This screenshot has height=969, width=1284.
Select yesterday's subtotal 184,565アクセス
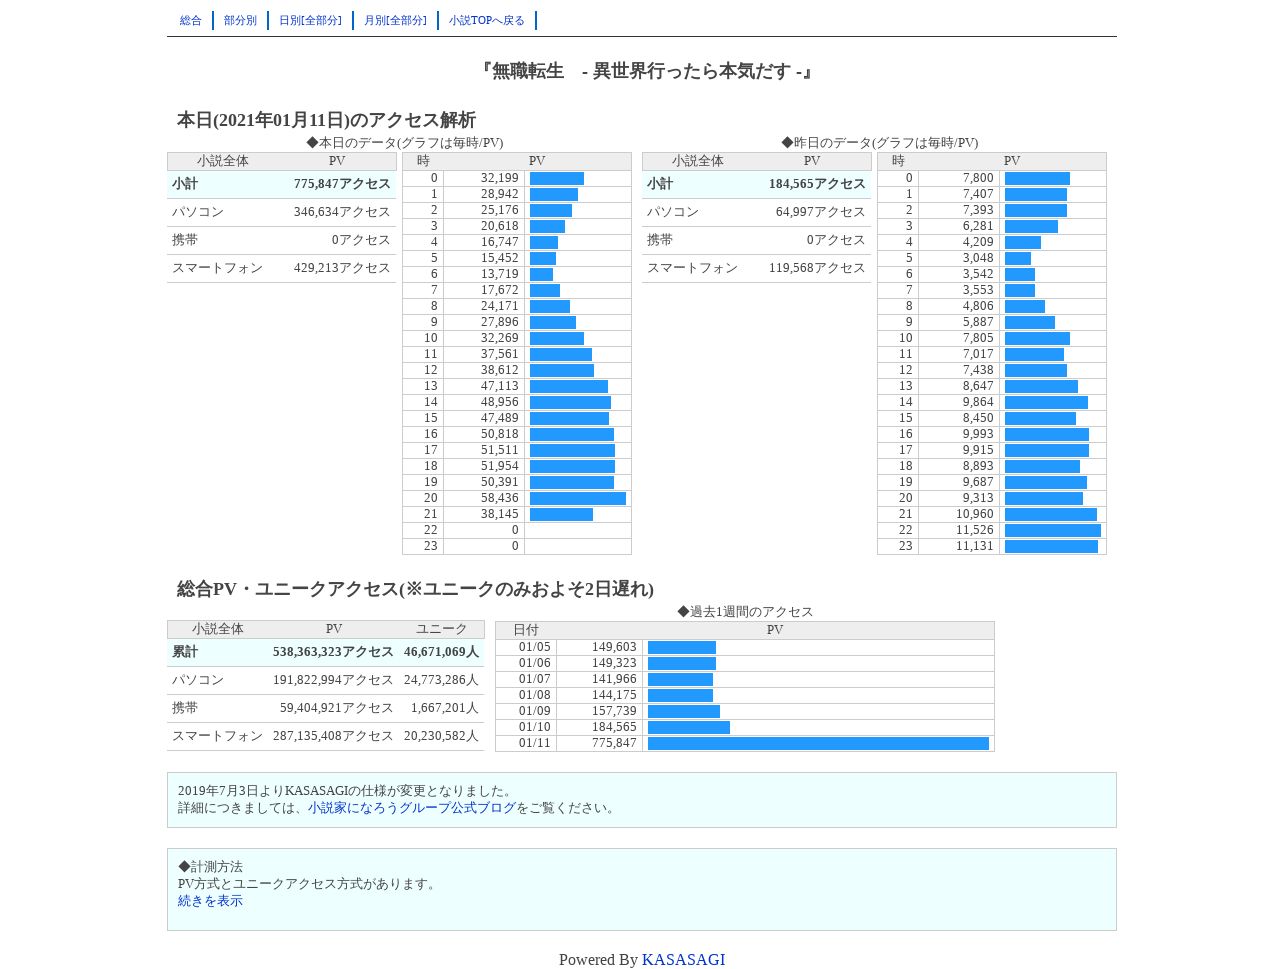(x=817, y=184)
